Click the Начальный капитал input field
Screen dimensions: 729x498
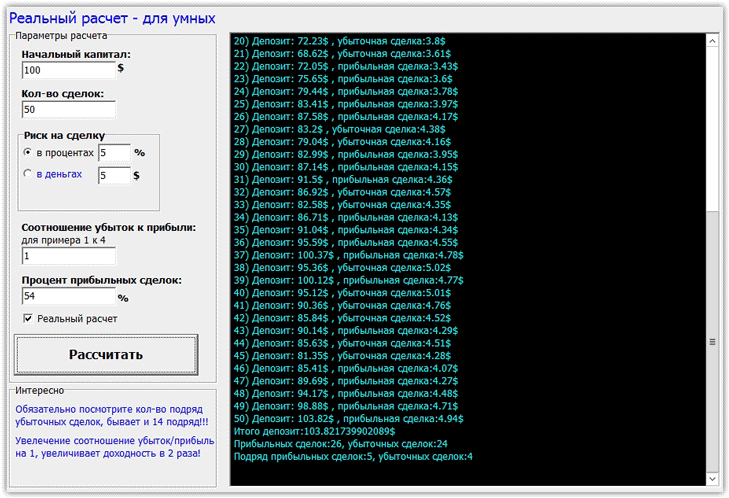click(68, 71)
